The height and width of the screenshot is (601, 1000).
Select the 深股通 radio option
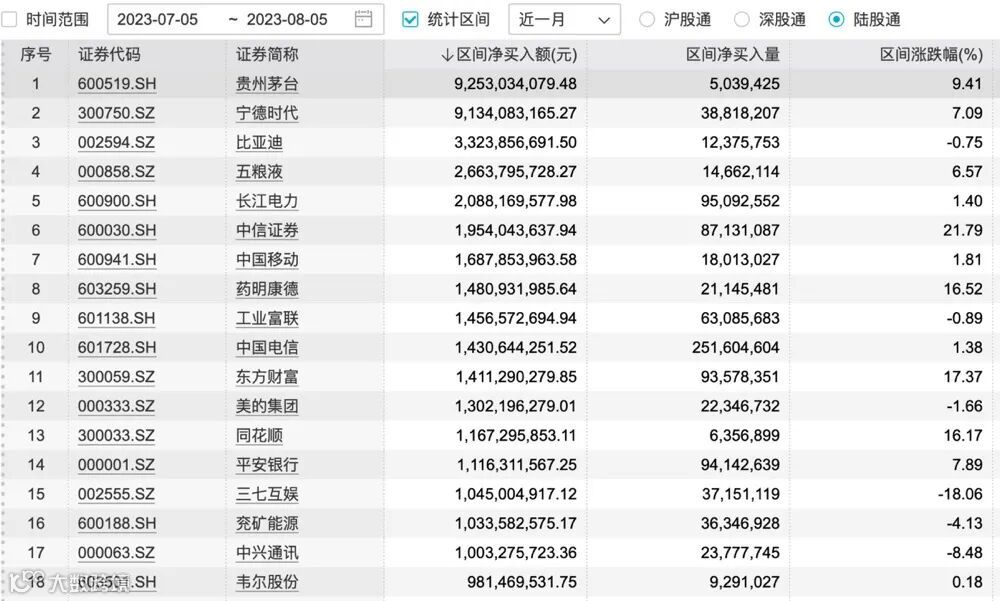(742, 20)
